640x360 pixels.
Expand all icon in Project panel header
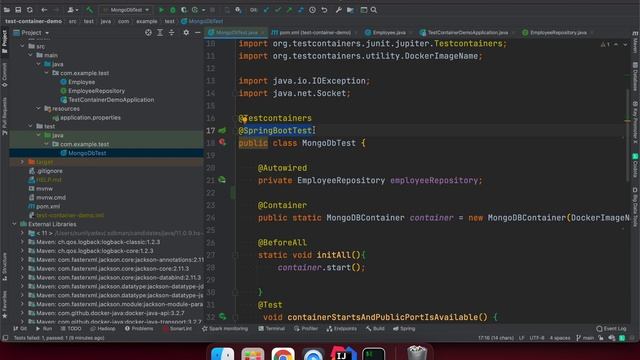point(160,33)
